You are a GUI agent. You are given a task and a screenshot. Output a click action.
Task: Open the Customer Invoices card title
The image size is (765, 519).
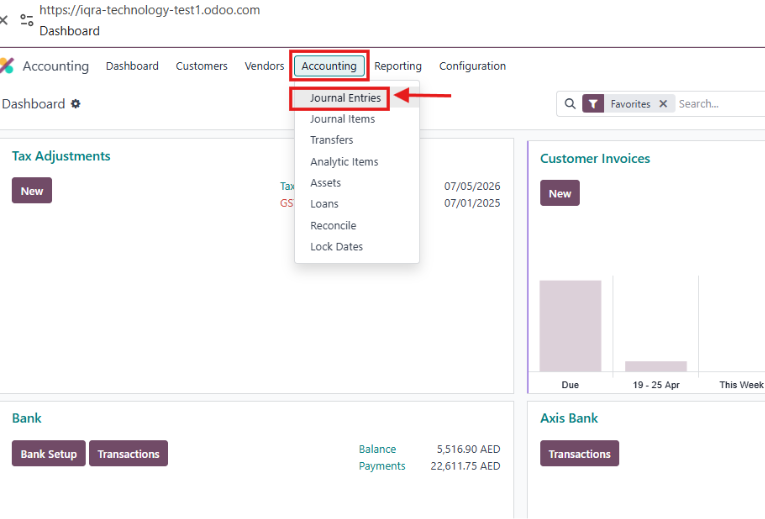(x=595, y=159)
